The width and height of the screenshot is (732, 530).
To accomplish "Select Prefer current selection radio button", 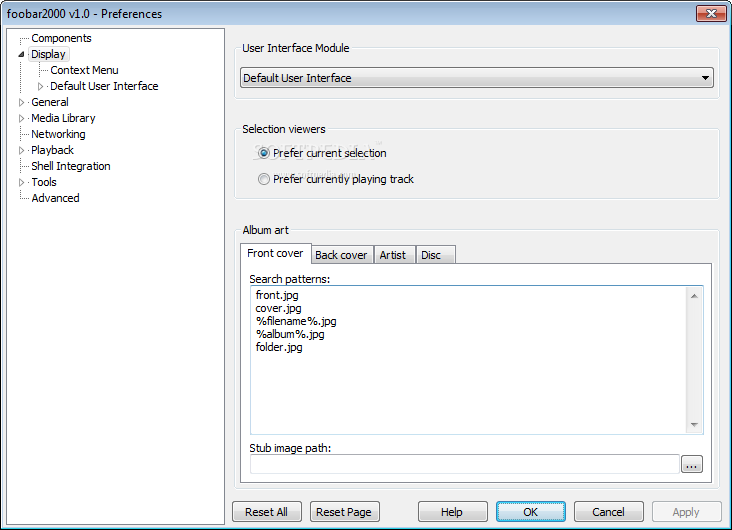I will tap(264, 153).
